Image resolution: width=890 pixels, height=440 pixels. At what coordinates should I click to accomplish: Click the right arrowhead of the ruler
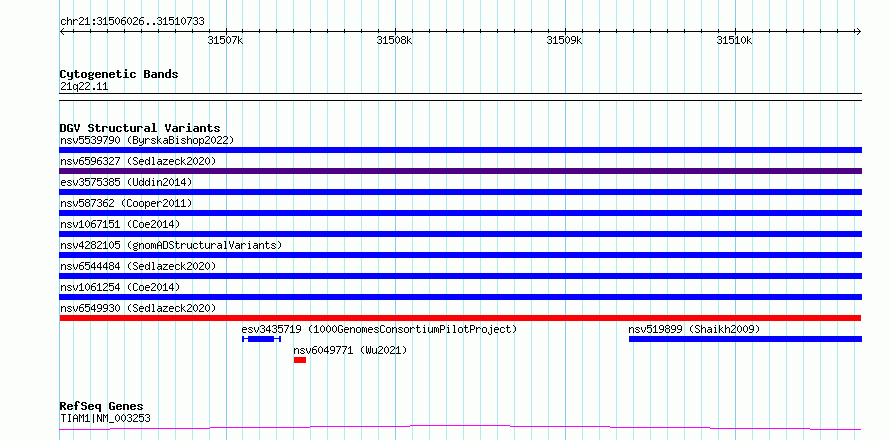(x=858, y=31)
